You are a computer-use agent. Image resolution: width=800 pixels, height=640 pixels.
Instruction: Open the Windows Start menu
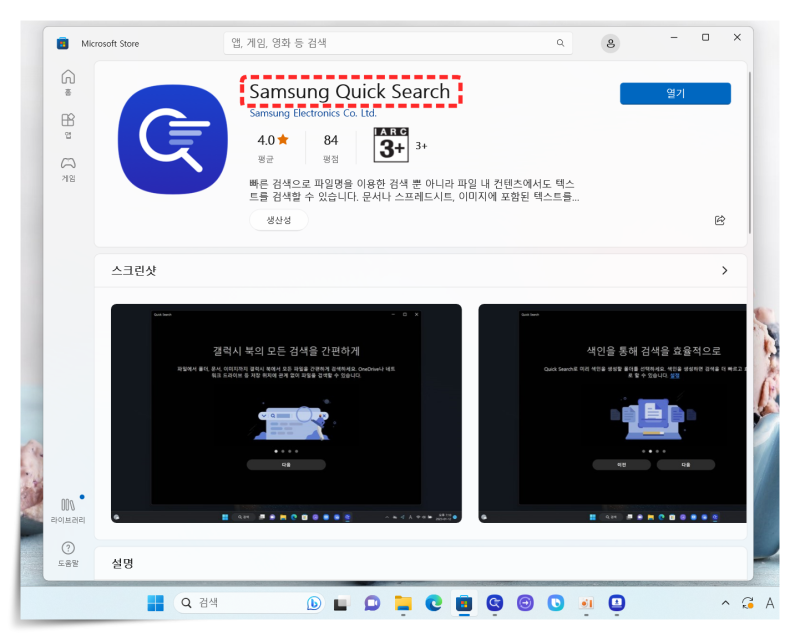[154, 603]
